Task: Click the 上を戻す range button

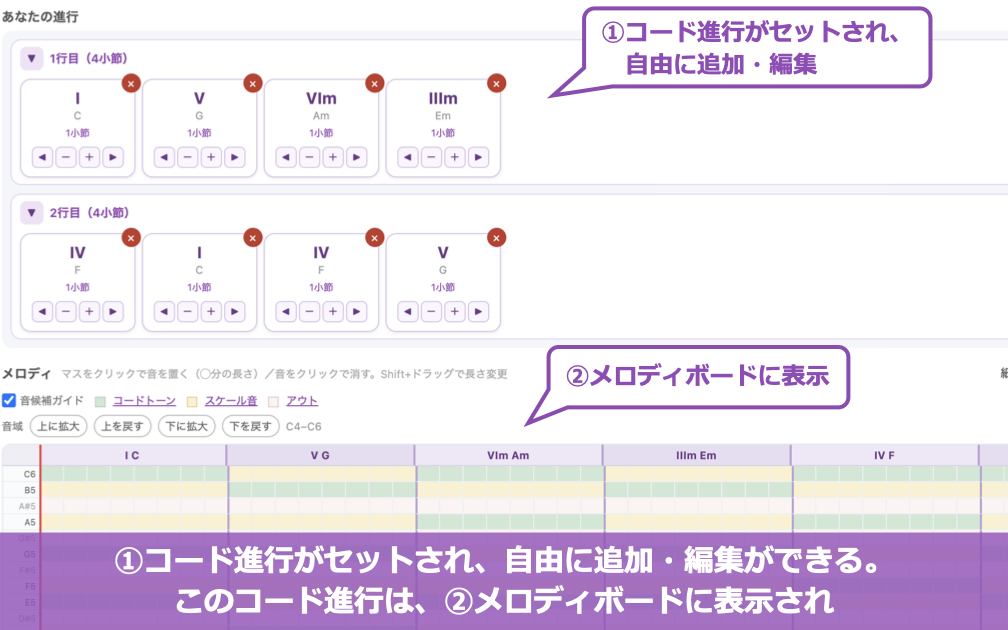Action: pyautogui.click(x=123, y=426)
